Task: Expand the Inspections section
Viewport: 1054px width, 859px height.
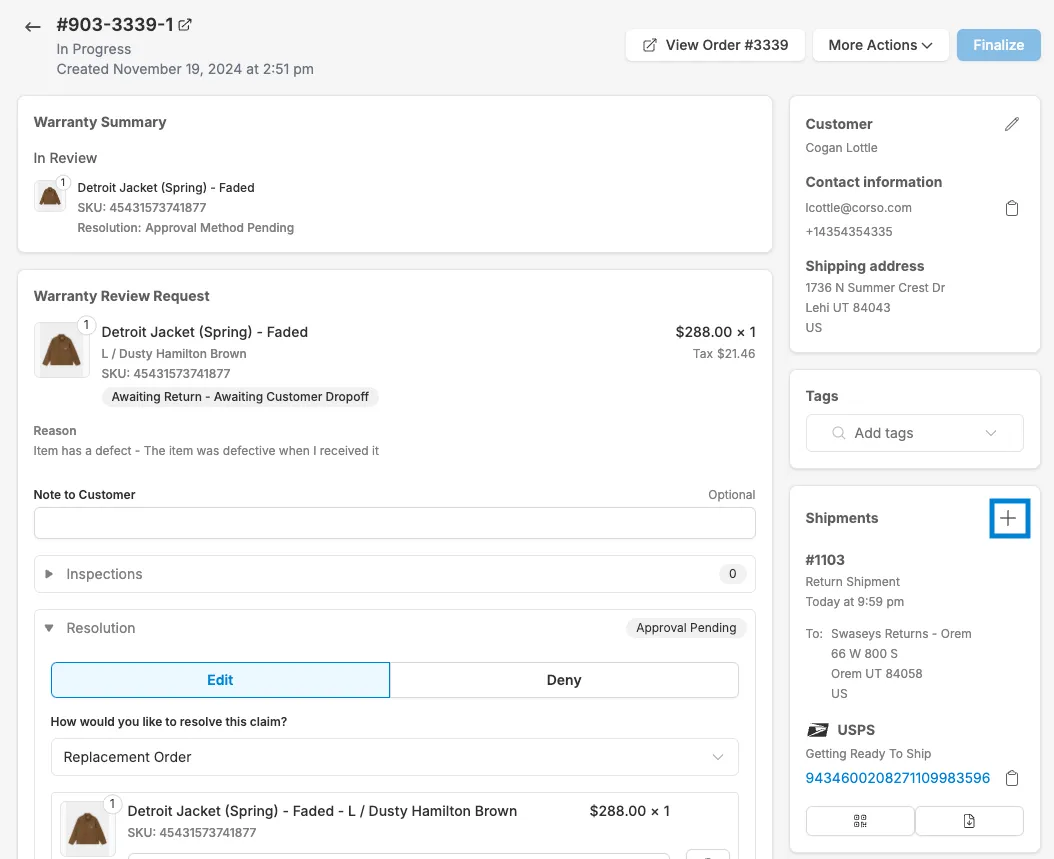Action: coord(103,574)
